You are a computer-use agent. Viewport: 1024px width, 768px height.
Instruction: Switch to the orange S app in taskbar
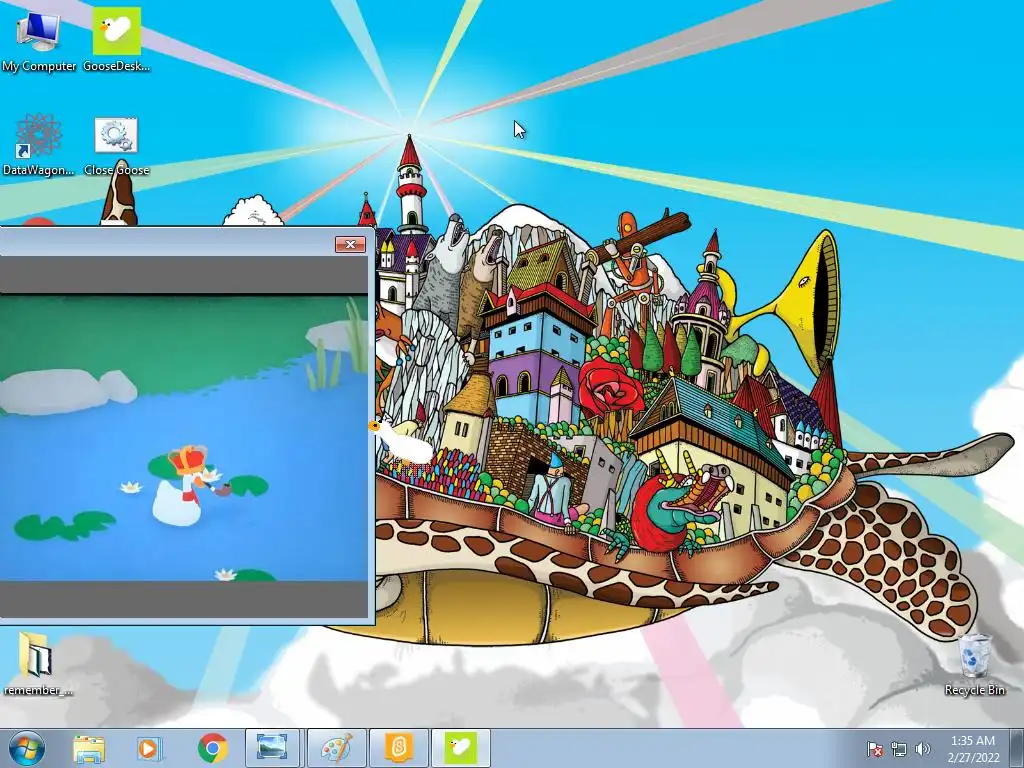pyautogui.click(x=398, y=748)
